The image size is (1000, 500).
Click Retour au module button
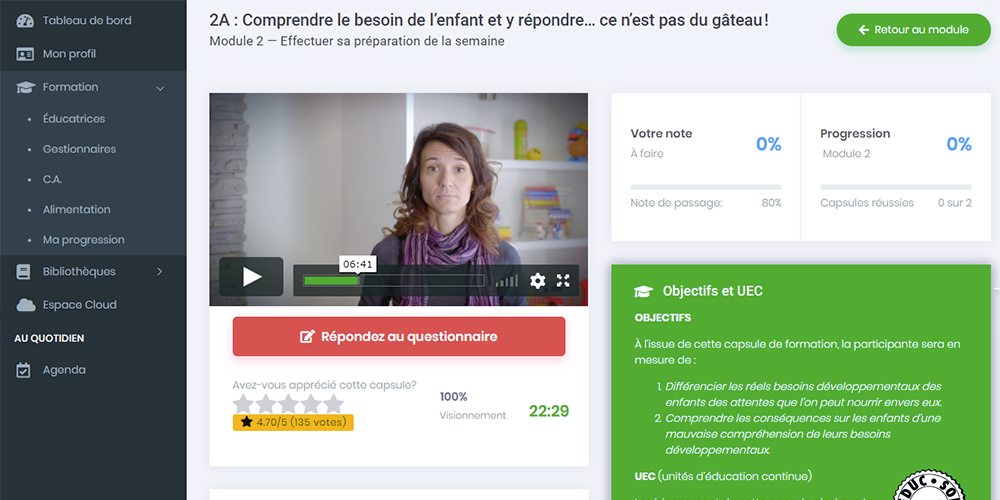pyautogui.click(x=914, y=30)
